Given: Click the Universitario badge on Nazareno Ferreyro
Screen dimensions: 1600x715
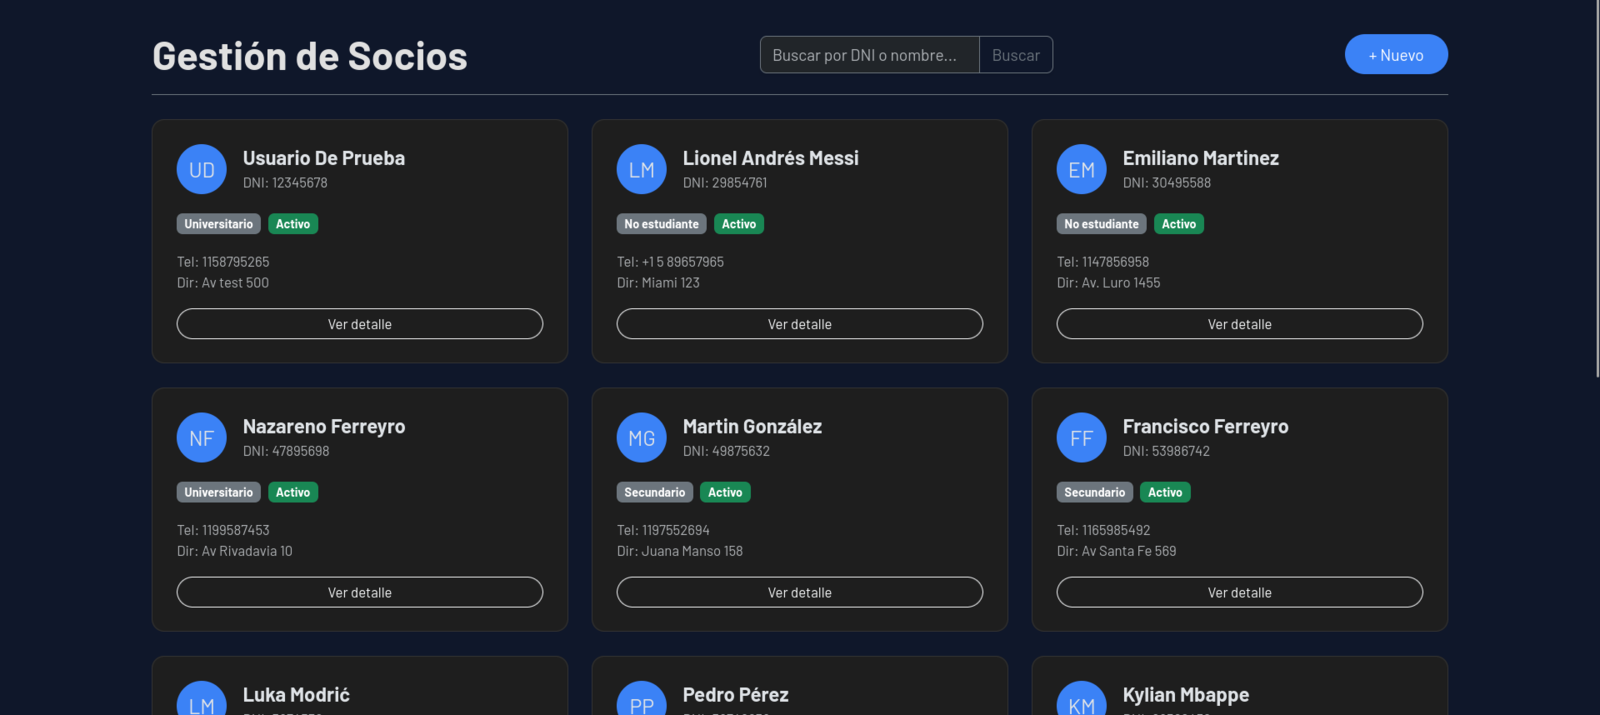Looking at the screenshot, I should coord(219,492).
